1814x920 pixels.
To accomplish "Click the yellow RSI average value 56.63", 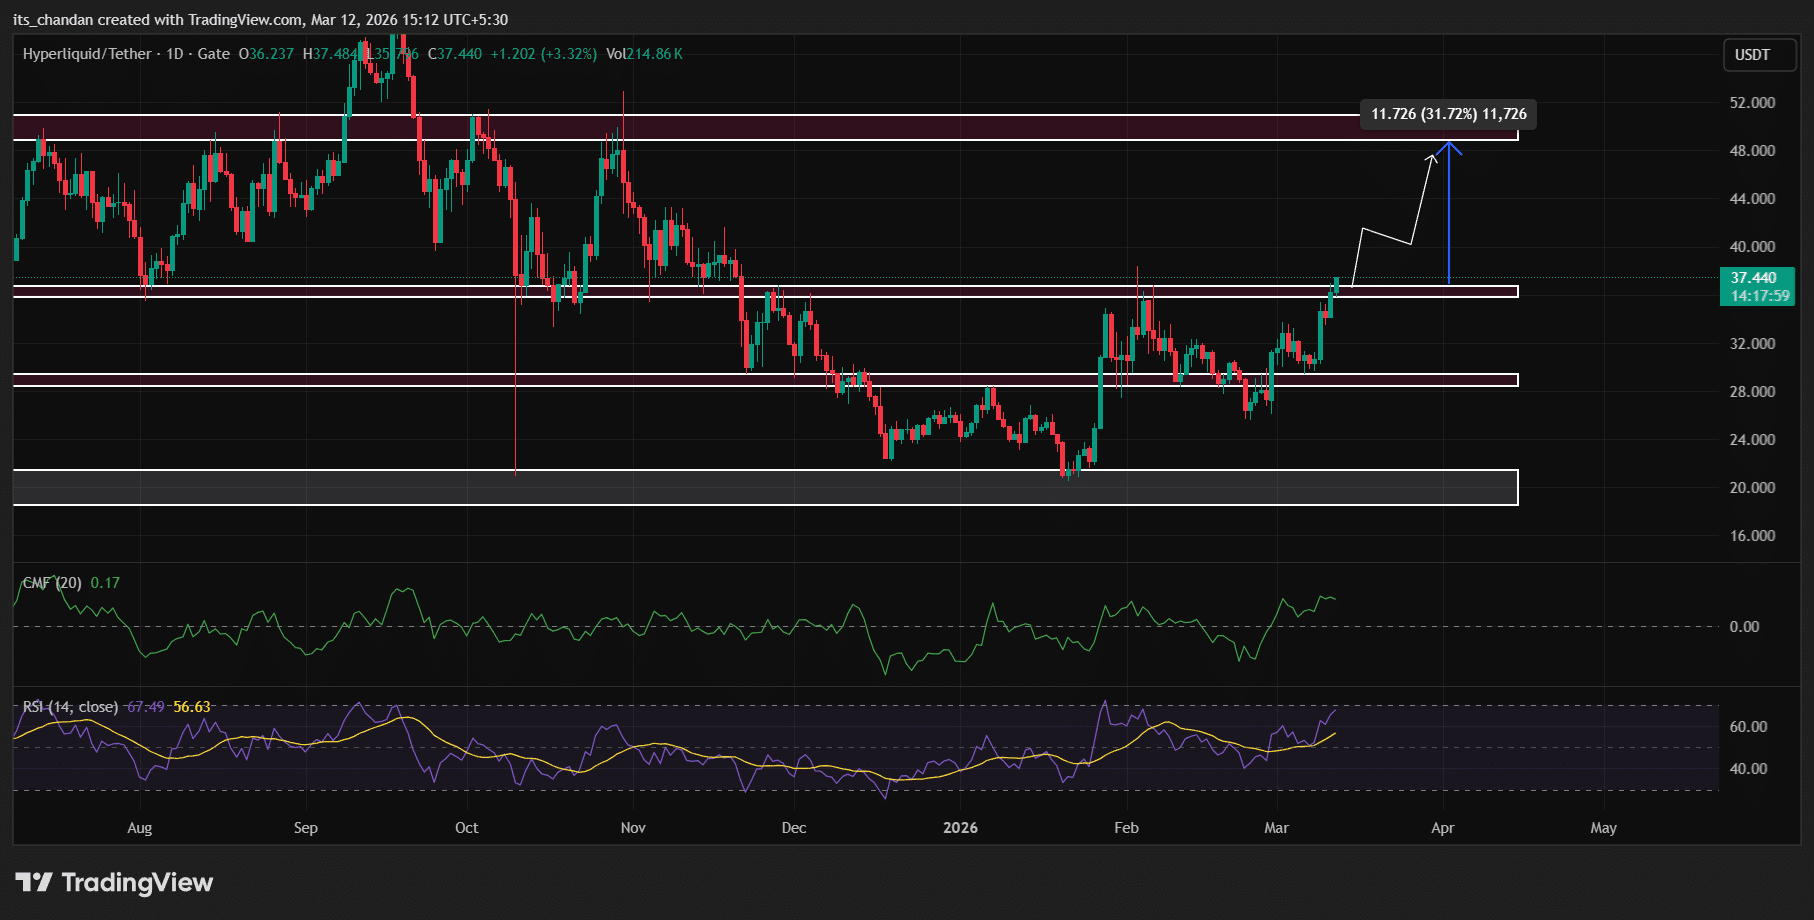I will (x=192, y=707).
